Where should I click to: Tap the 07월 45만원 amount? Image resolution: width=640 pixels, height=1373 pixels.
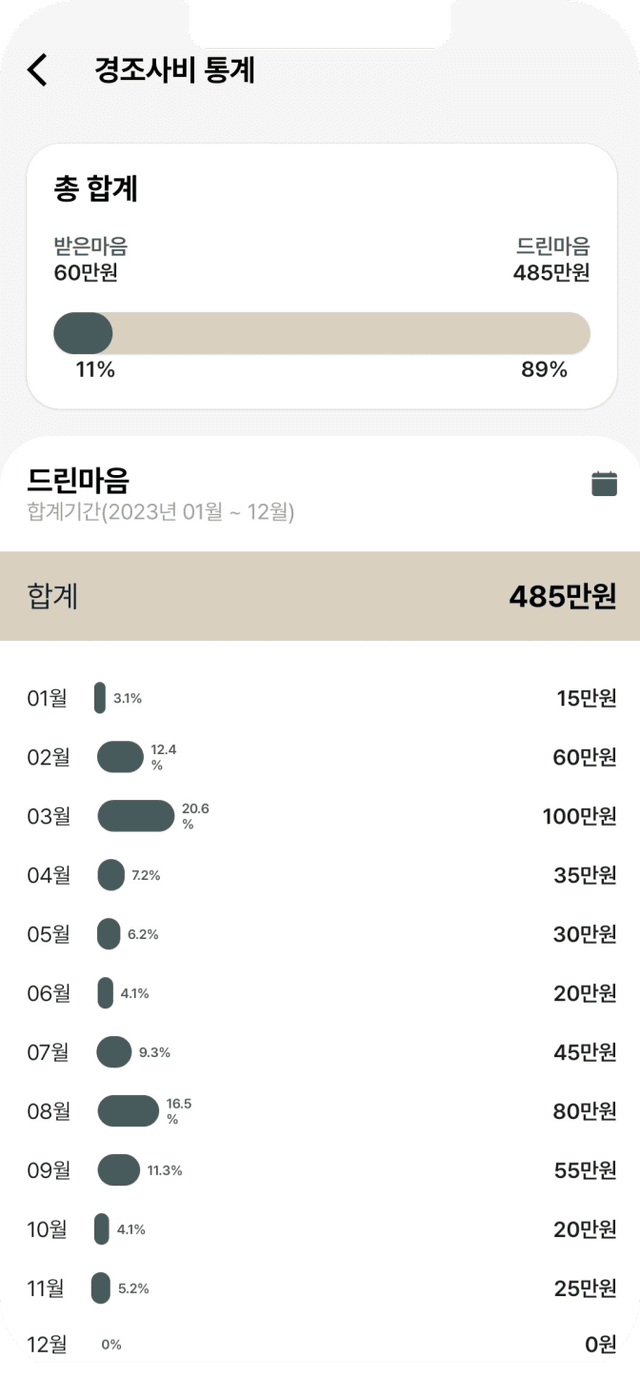585,1052
